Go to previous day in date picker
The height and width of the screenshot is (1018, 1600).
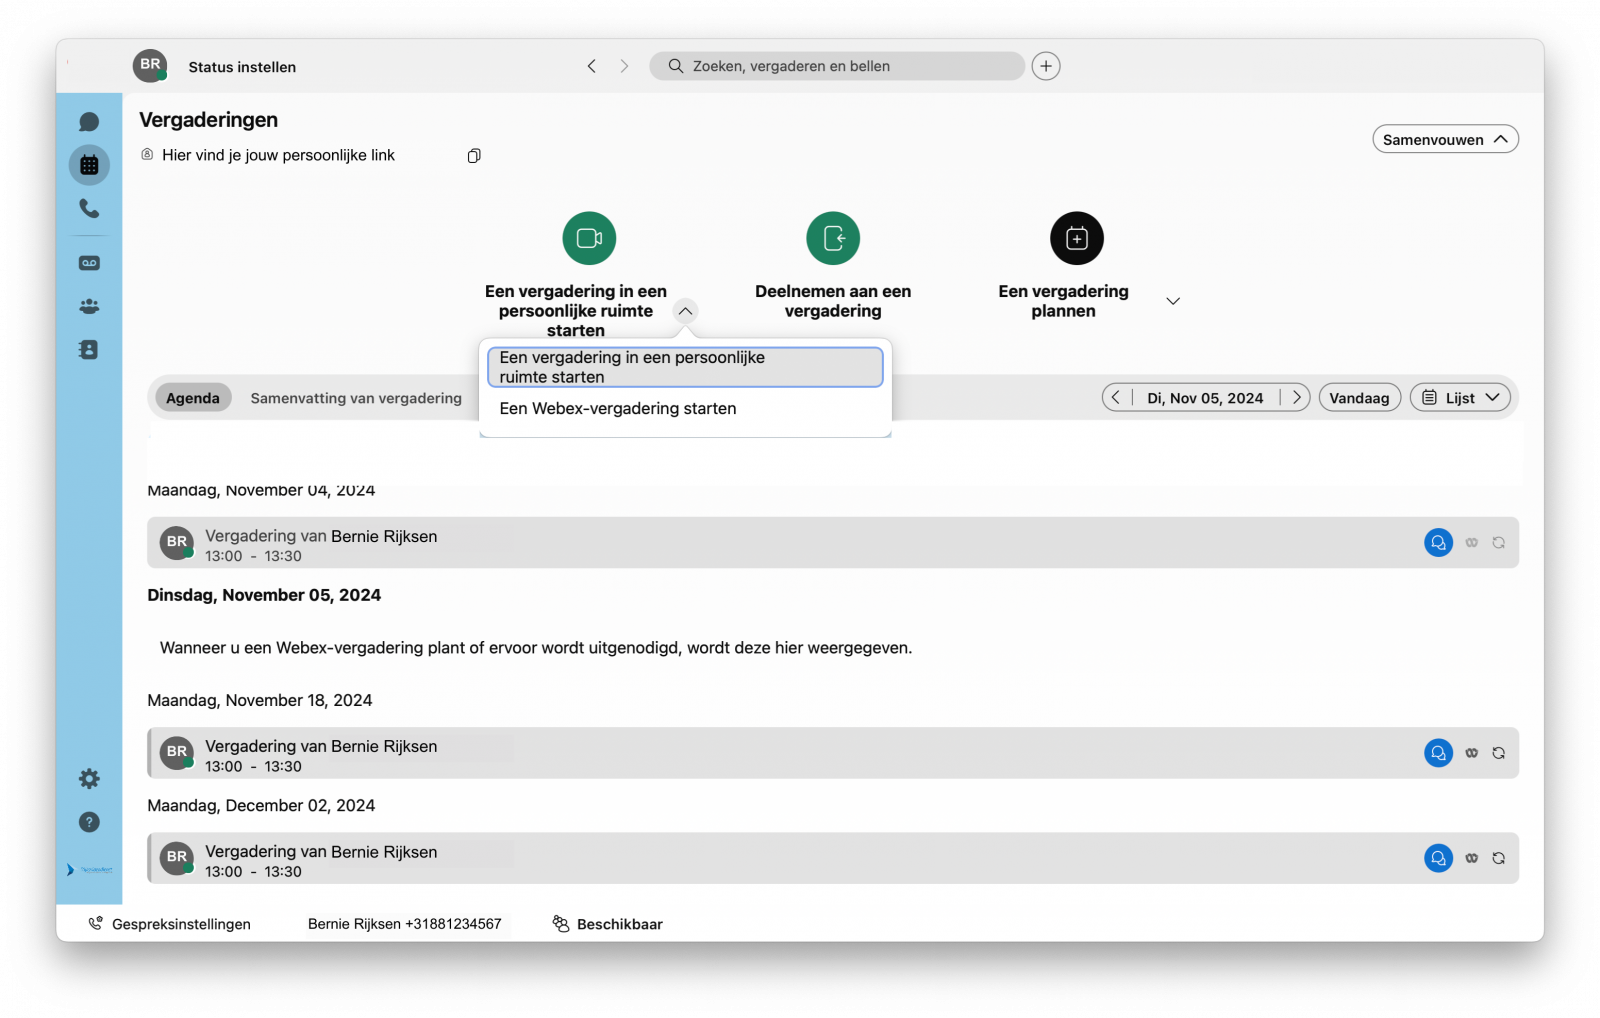[1116, 398]
